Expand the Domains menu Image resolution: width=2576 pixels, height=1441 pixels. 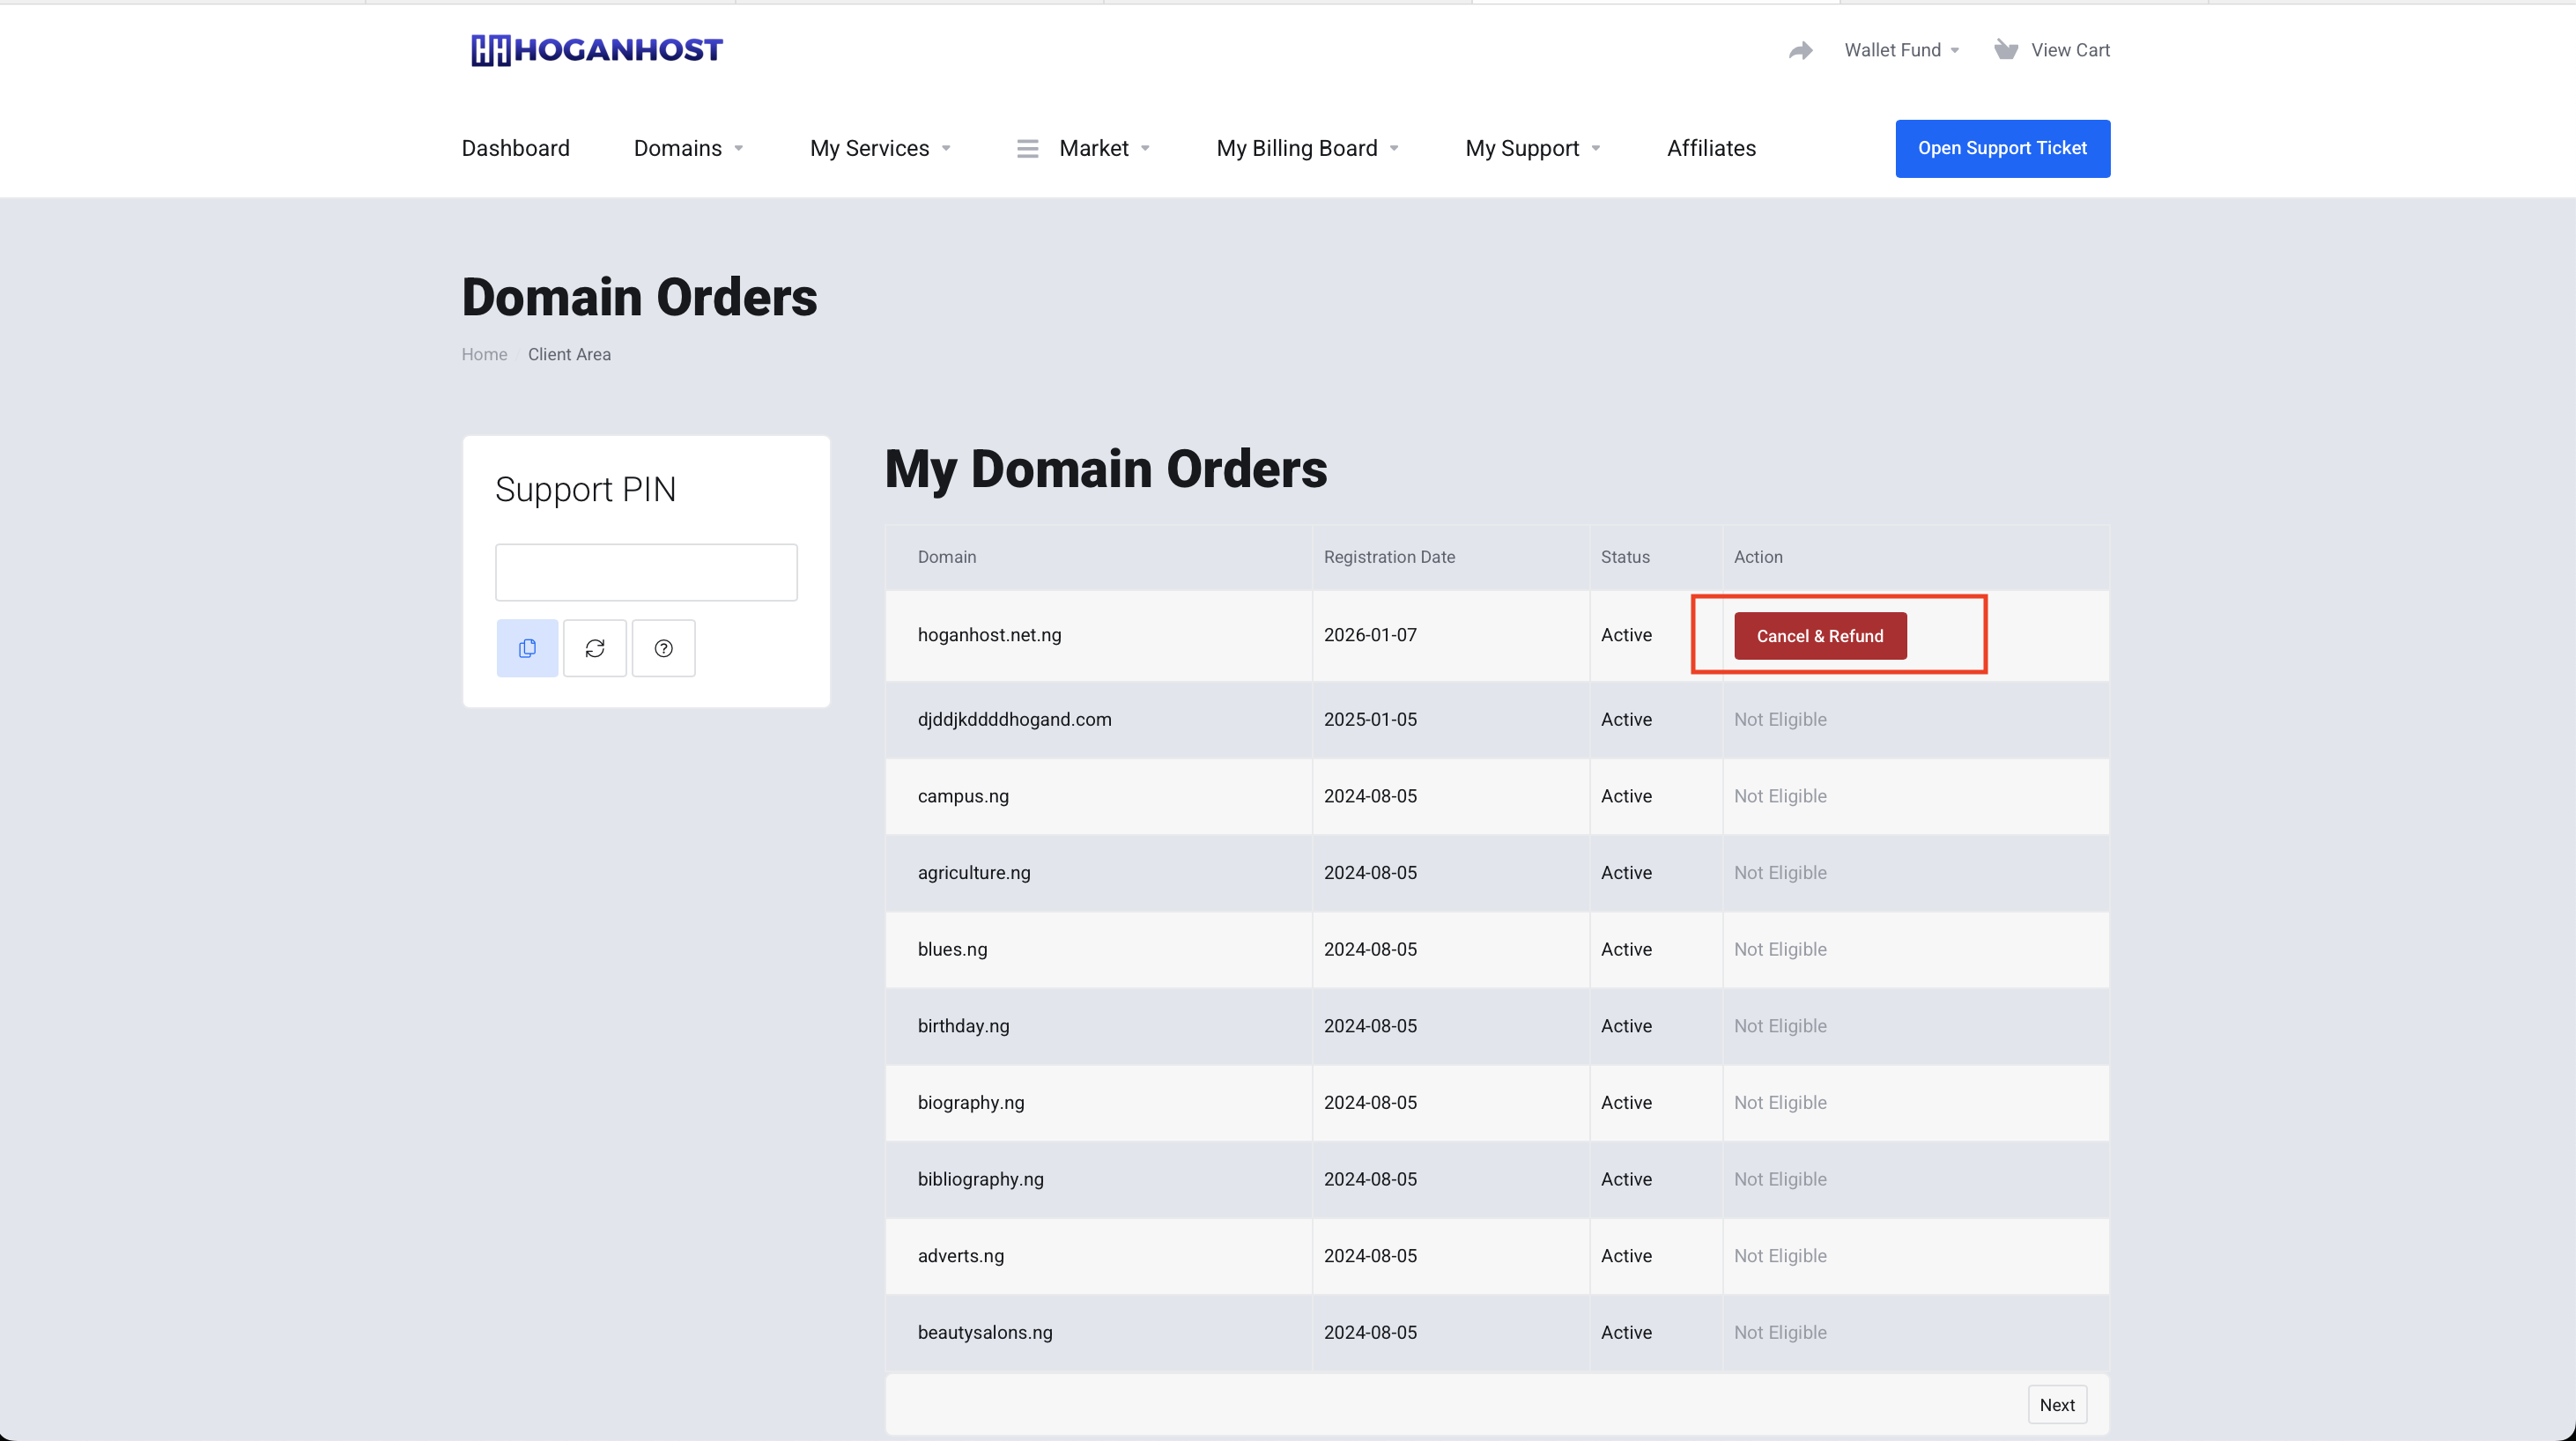point(688,148)
